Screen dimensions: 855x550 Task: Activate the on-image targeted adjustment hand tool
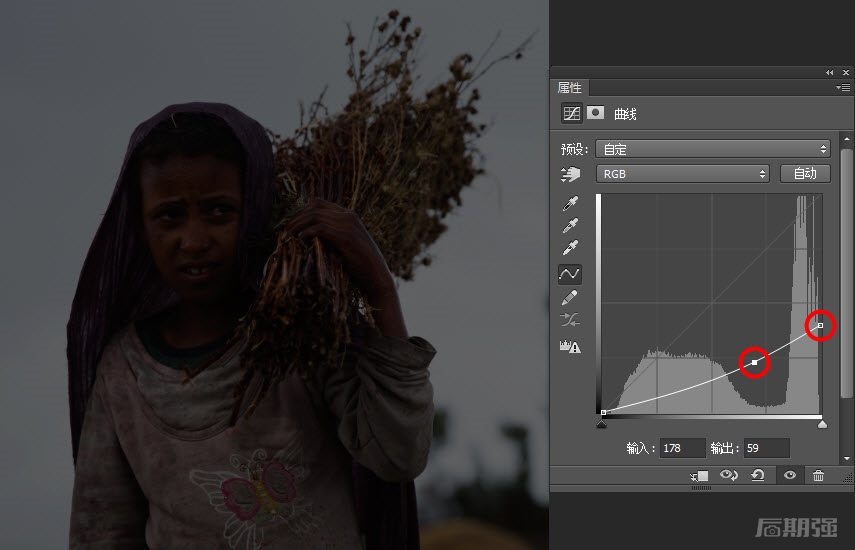tap(570, 174)
